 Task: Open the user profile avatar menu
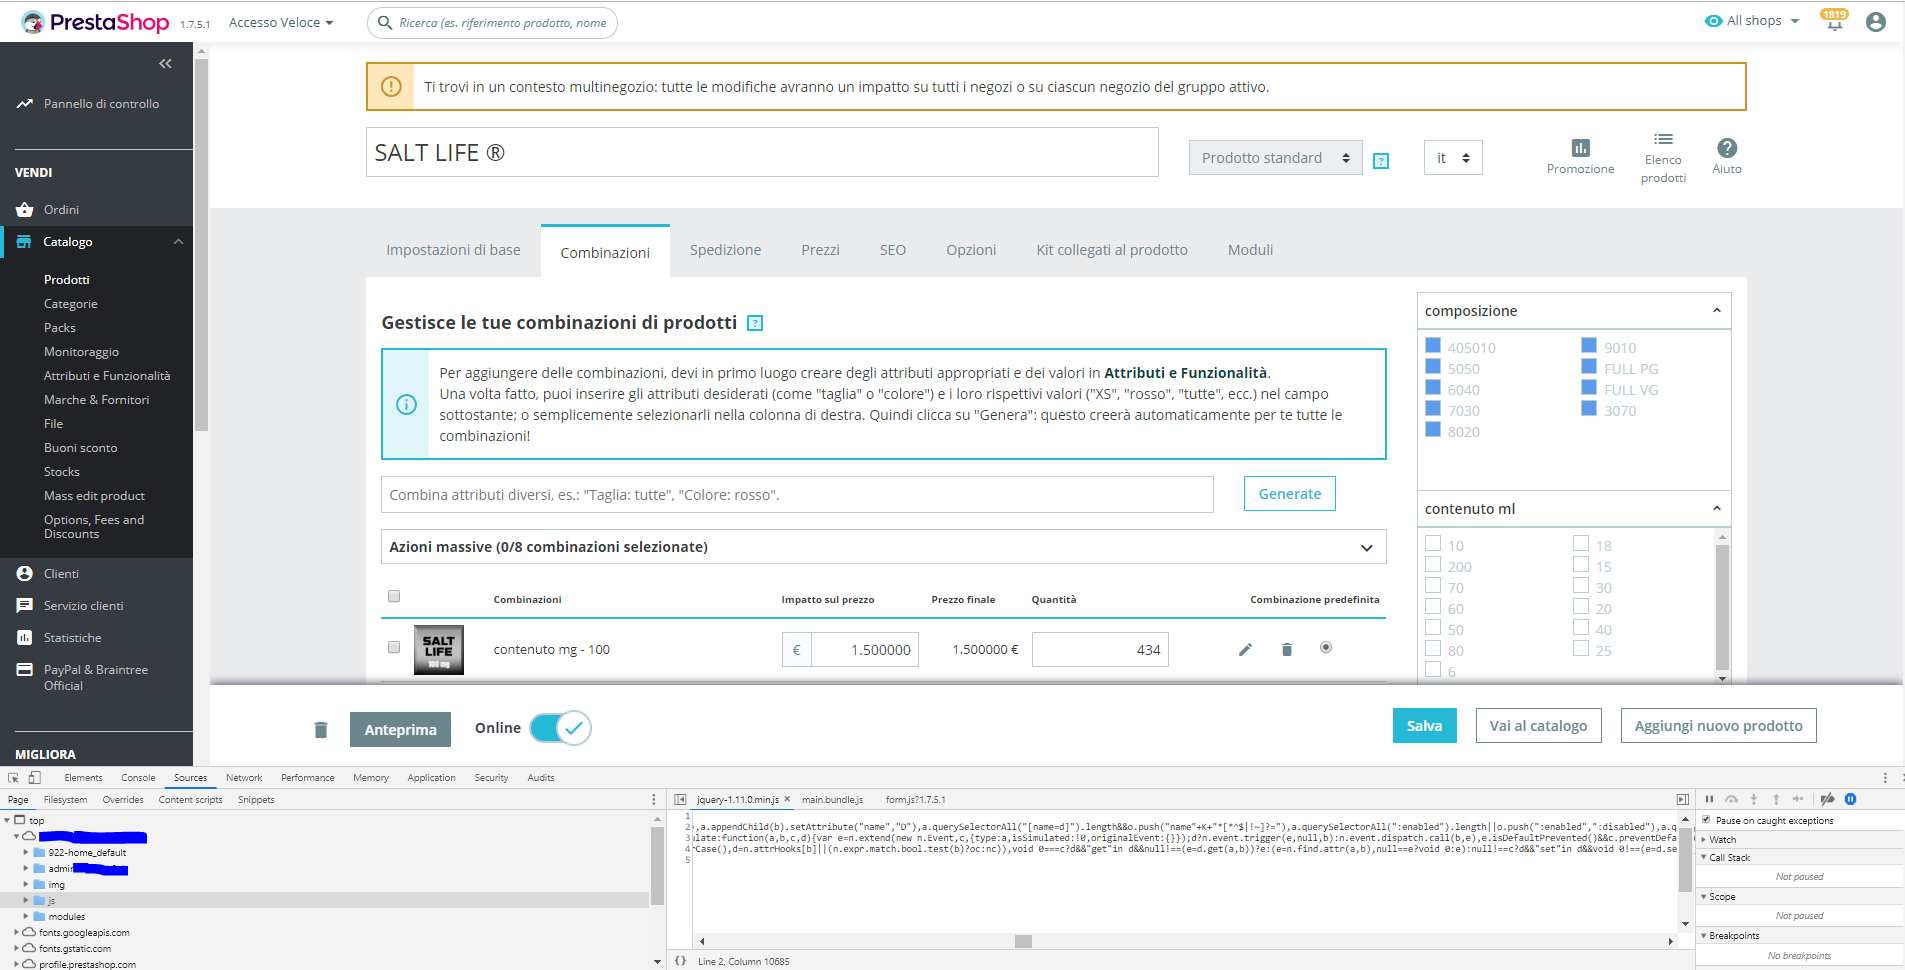coord(1876,22)
